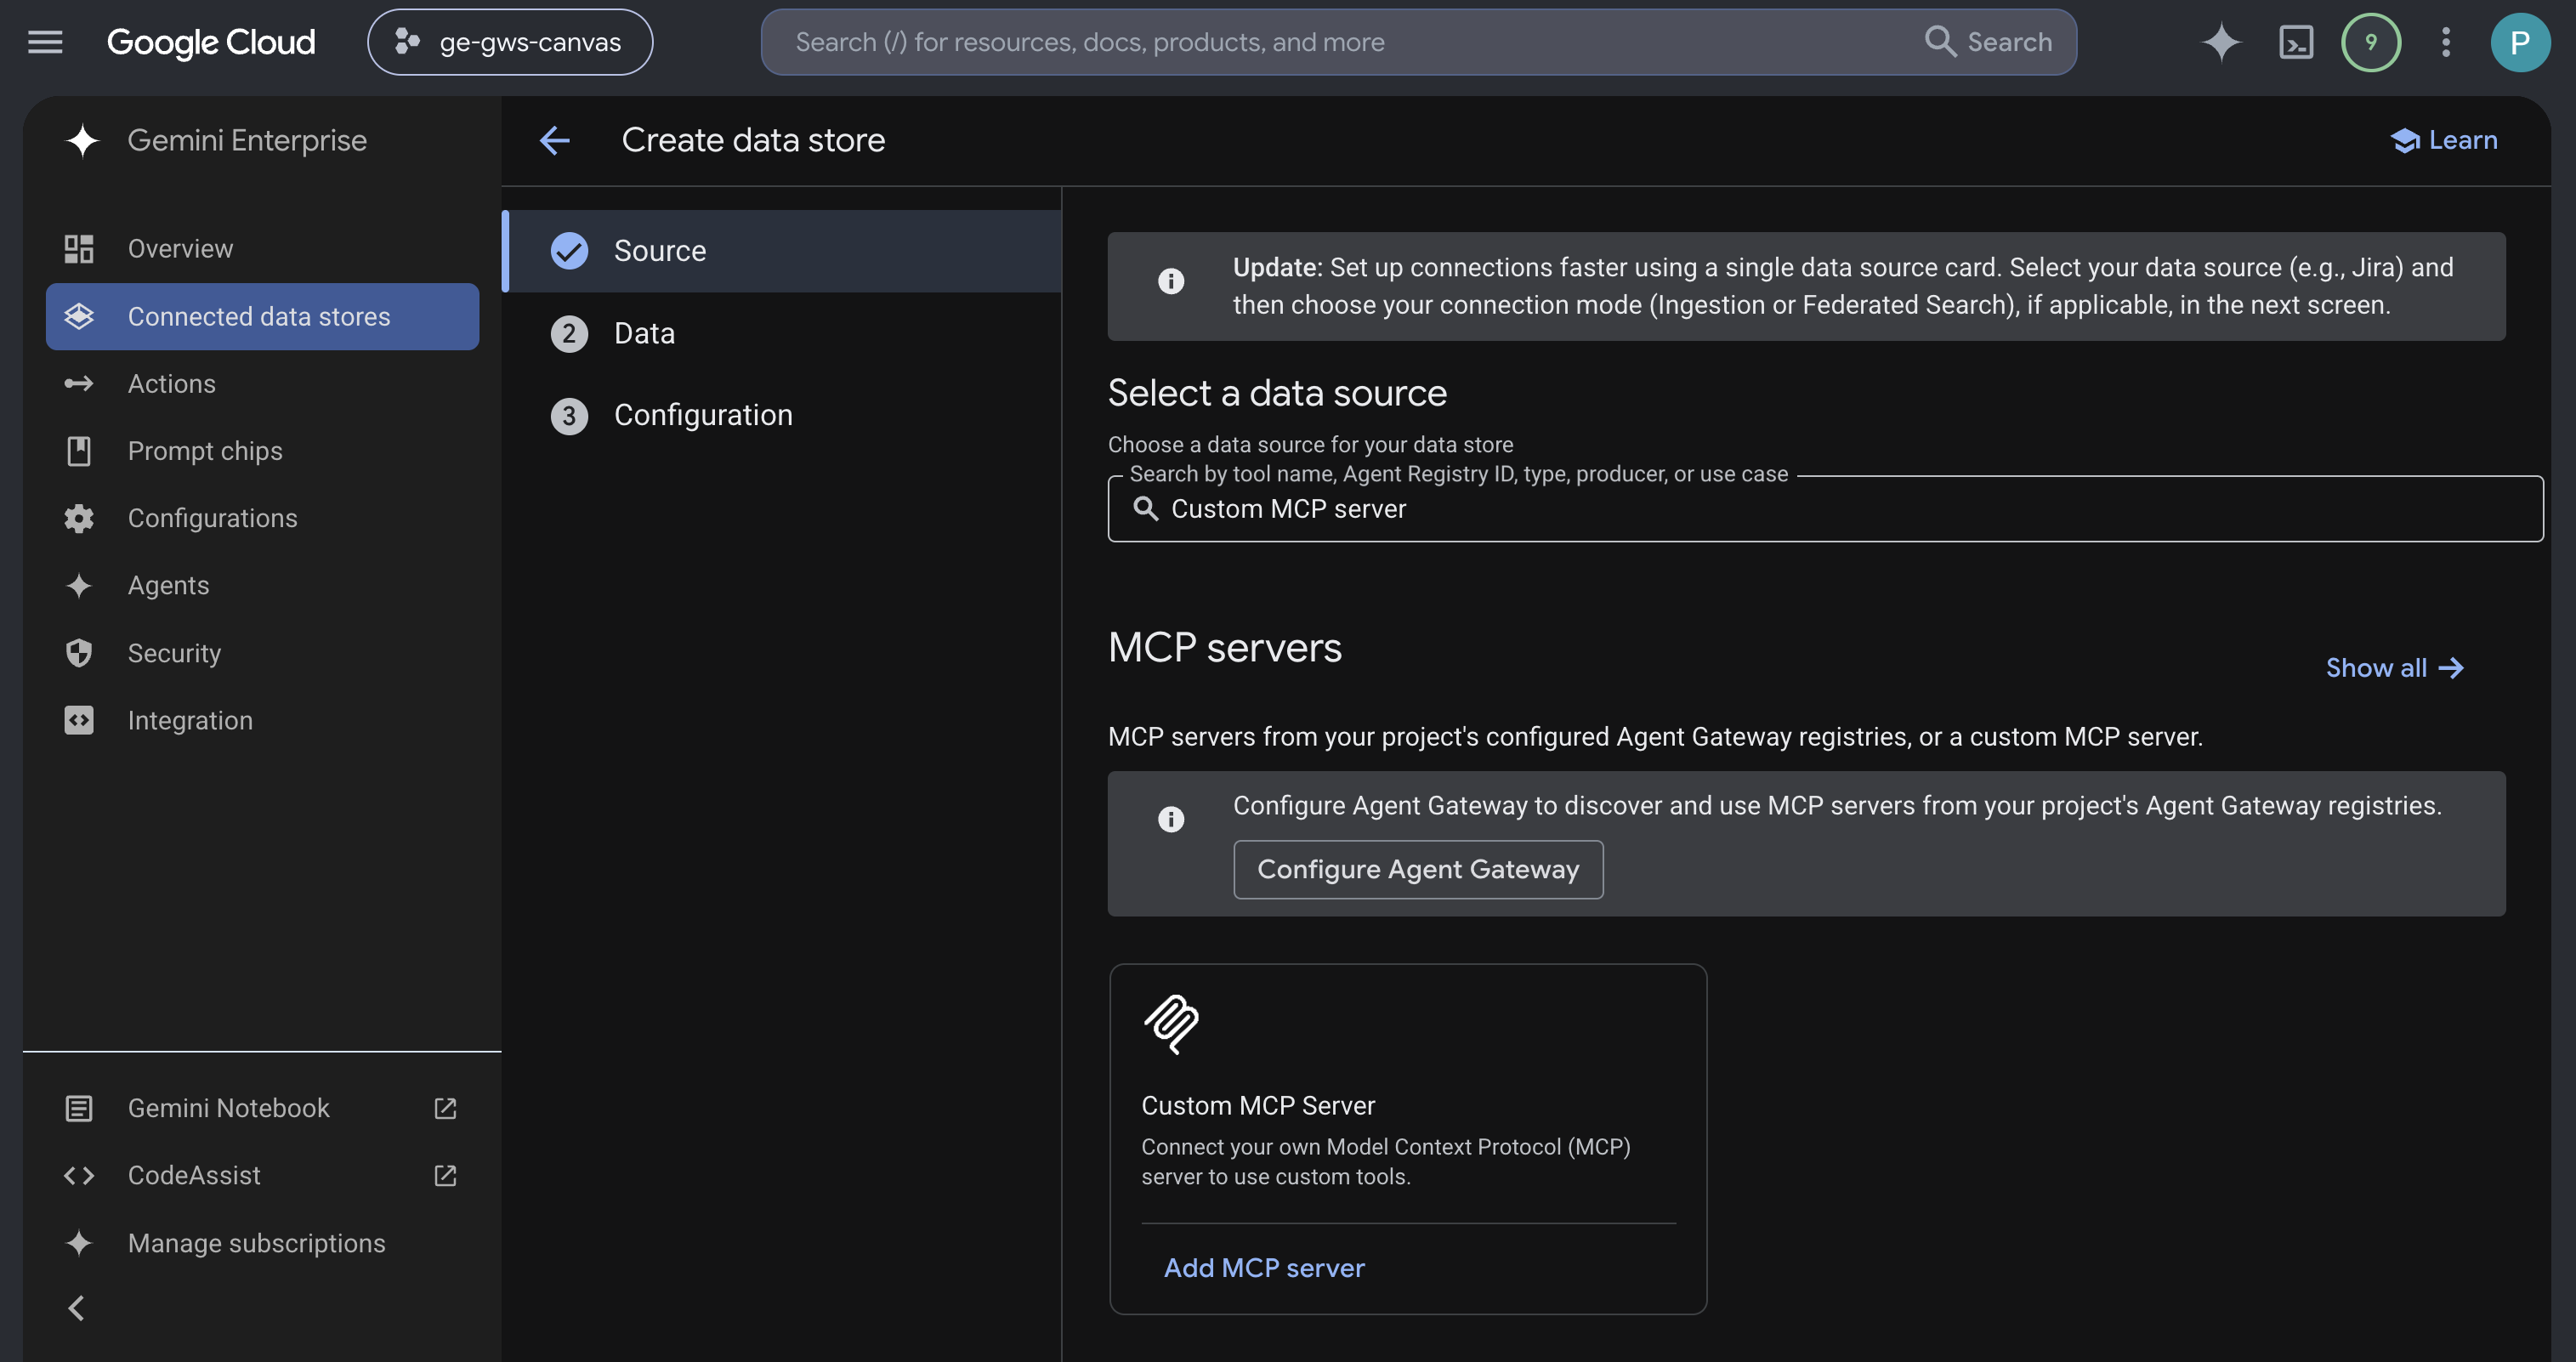
Task: Click the Agent Gateway notice info icon
Action: [x=1171, y=820]
